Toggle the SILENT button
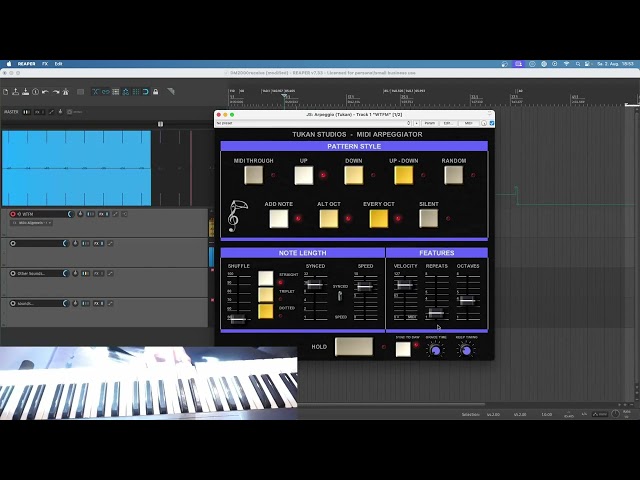The image size is (640, 480). [x=429, y=218]
